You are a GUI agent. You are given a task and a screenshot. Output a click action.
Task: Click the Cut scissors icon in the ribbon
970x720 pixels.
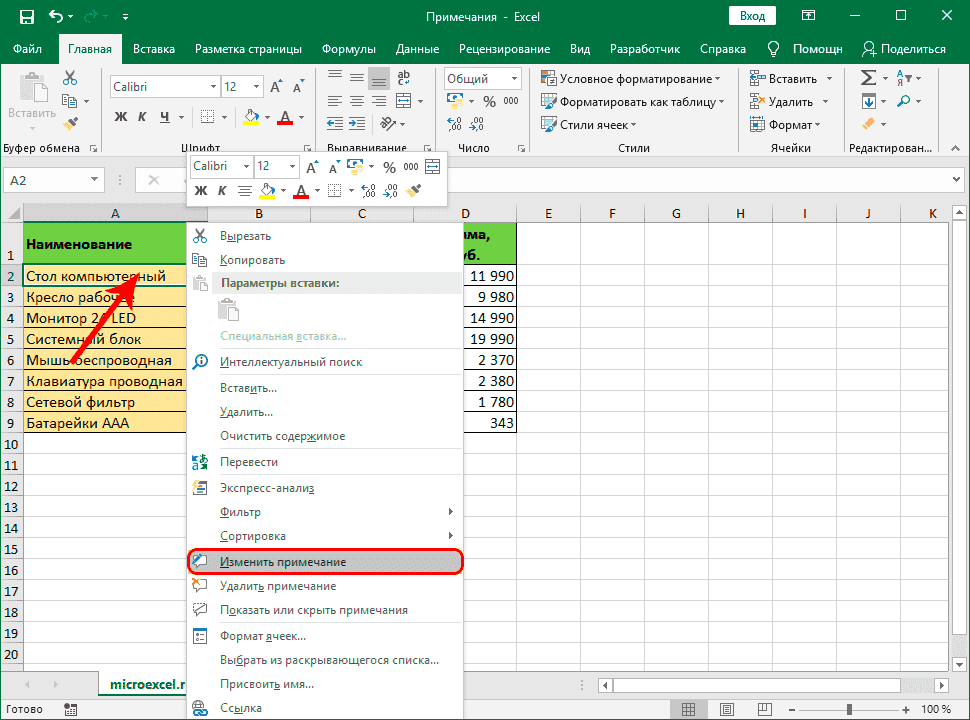tap(70, 78)
